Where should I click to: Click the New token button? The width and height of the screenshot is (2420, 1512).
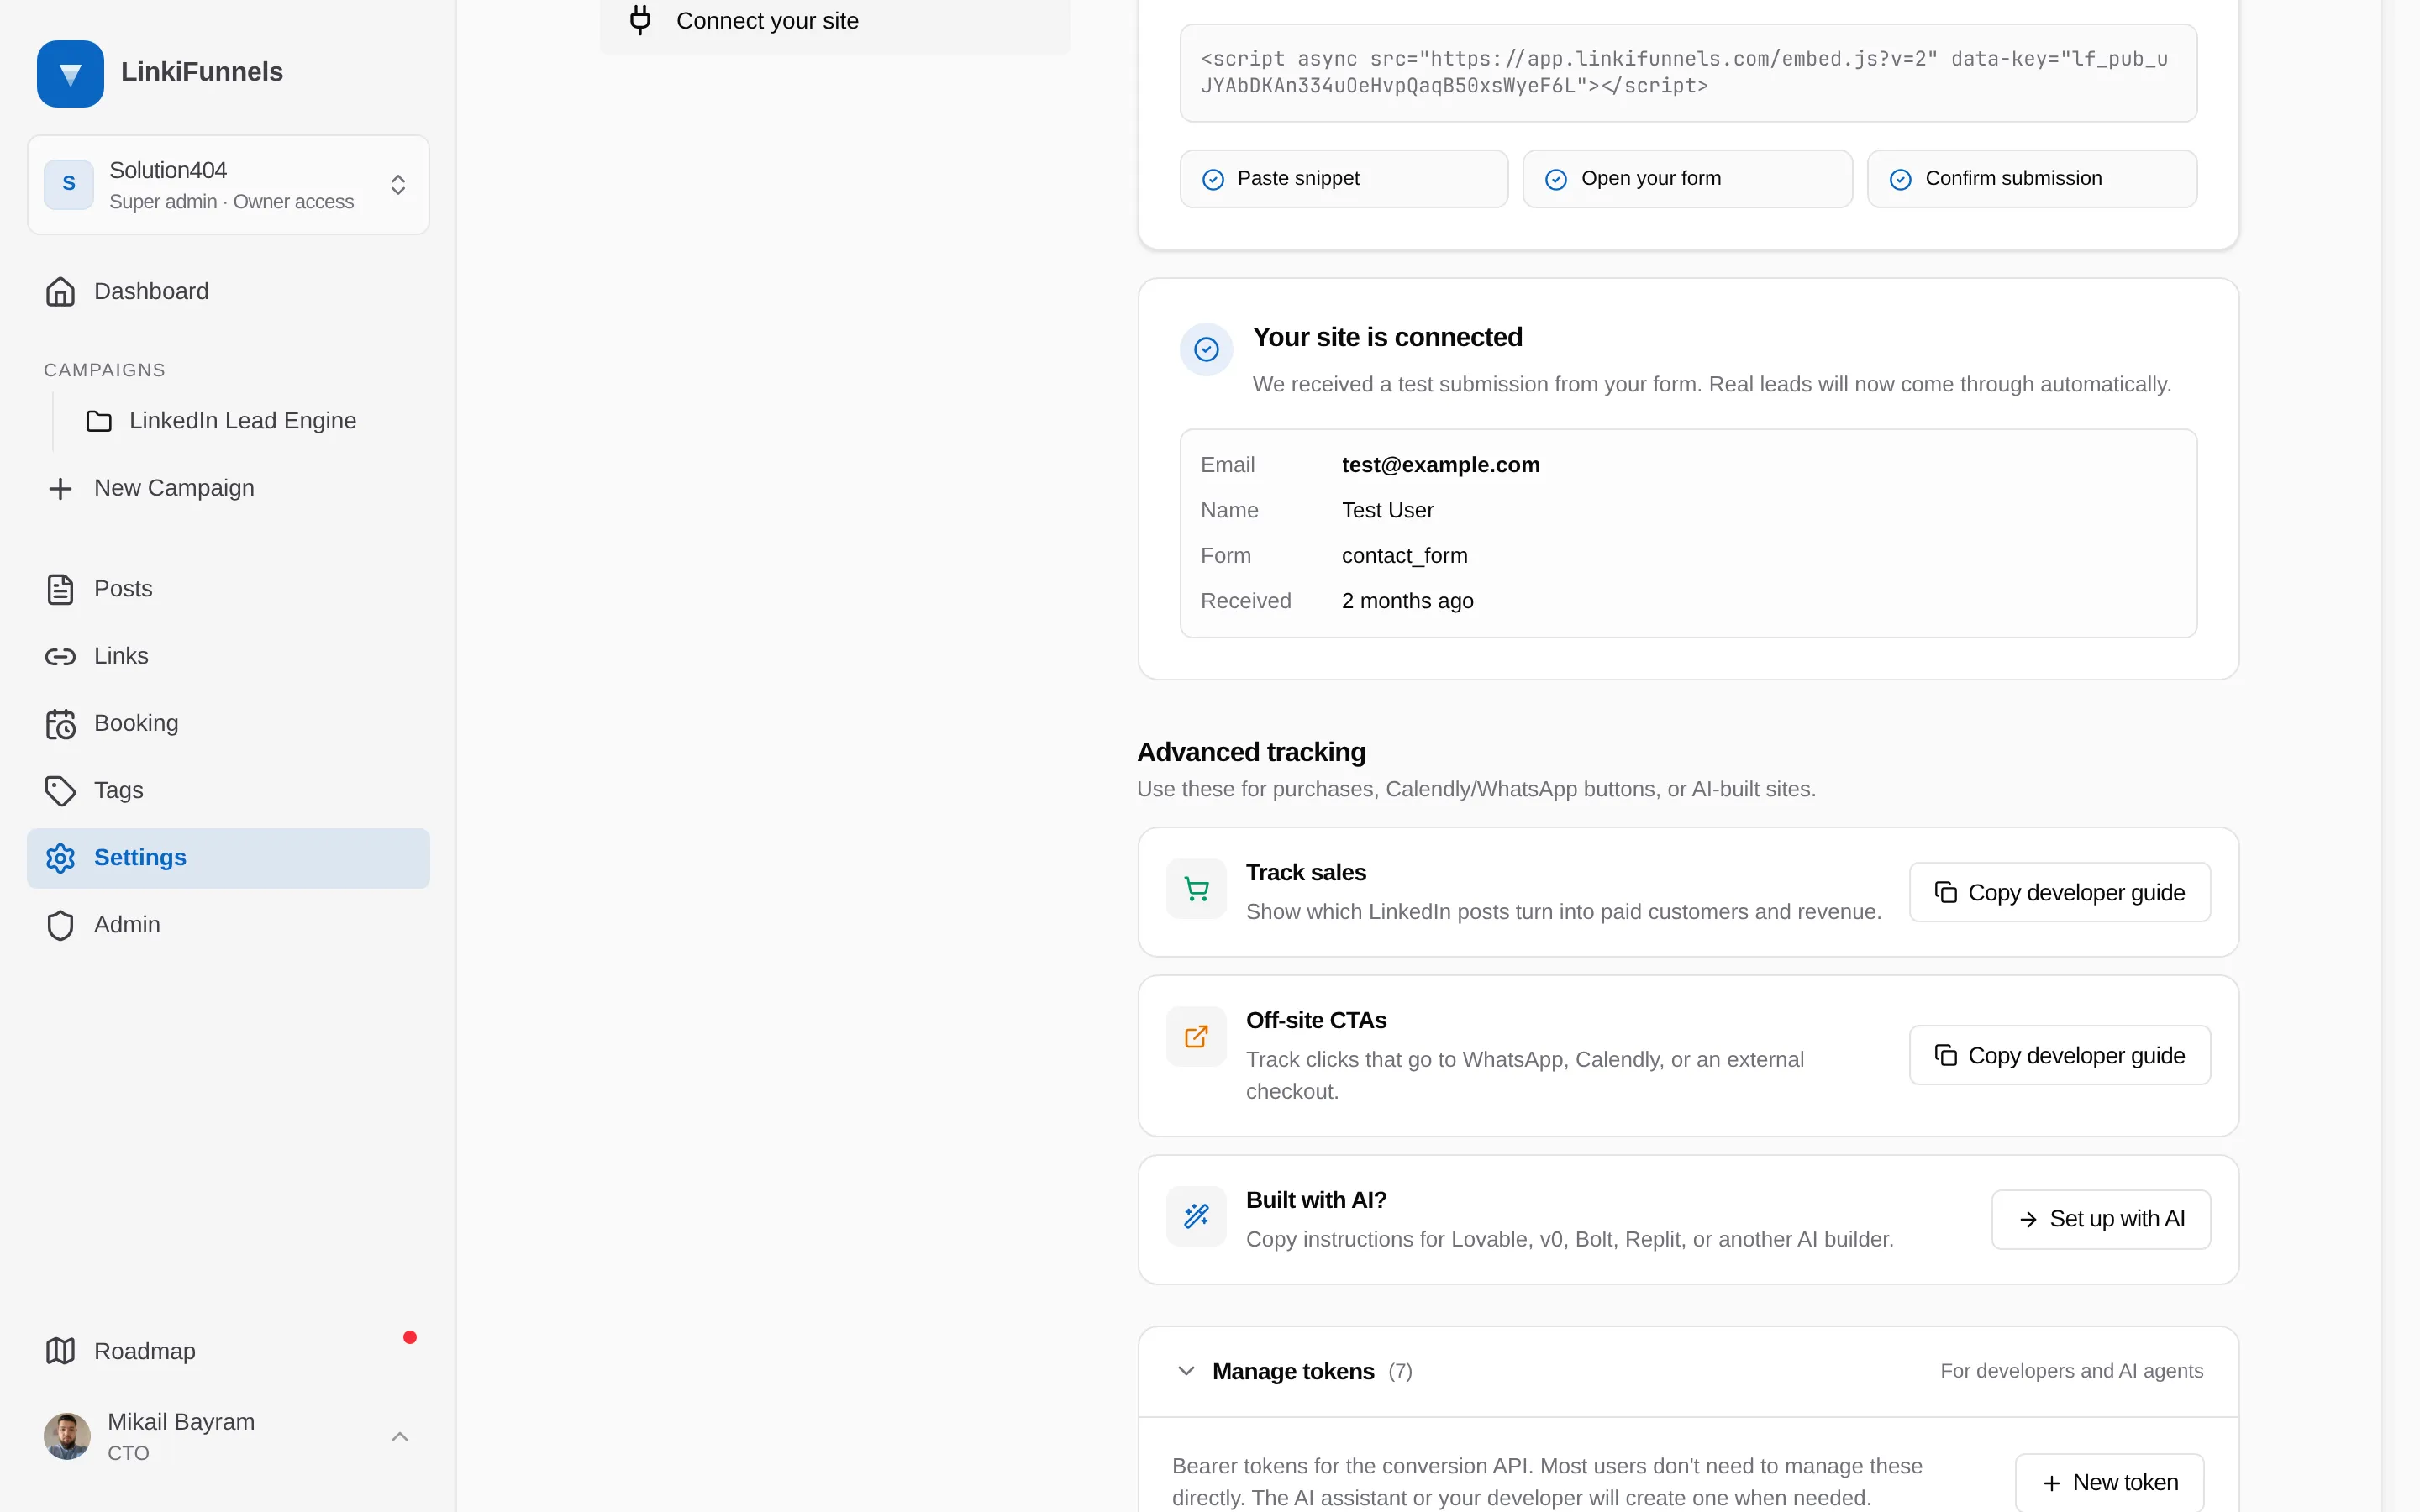click(2110, 1482)
